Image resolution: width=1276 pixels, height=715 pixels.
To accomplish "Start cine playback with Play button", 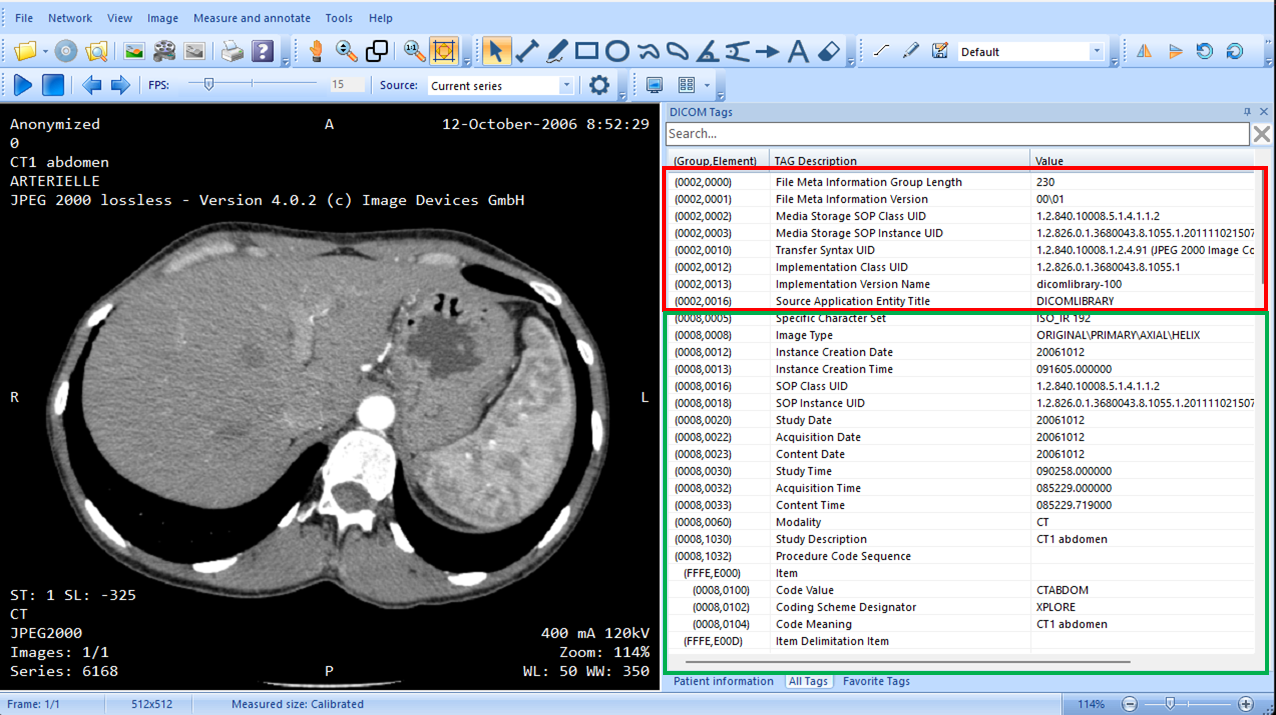I will [22, 85].
